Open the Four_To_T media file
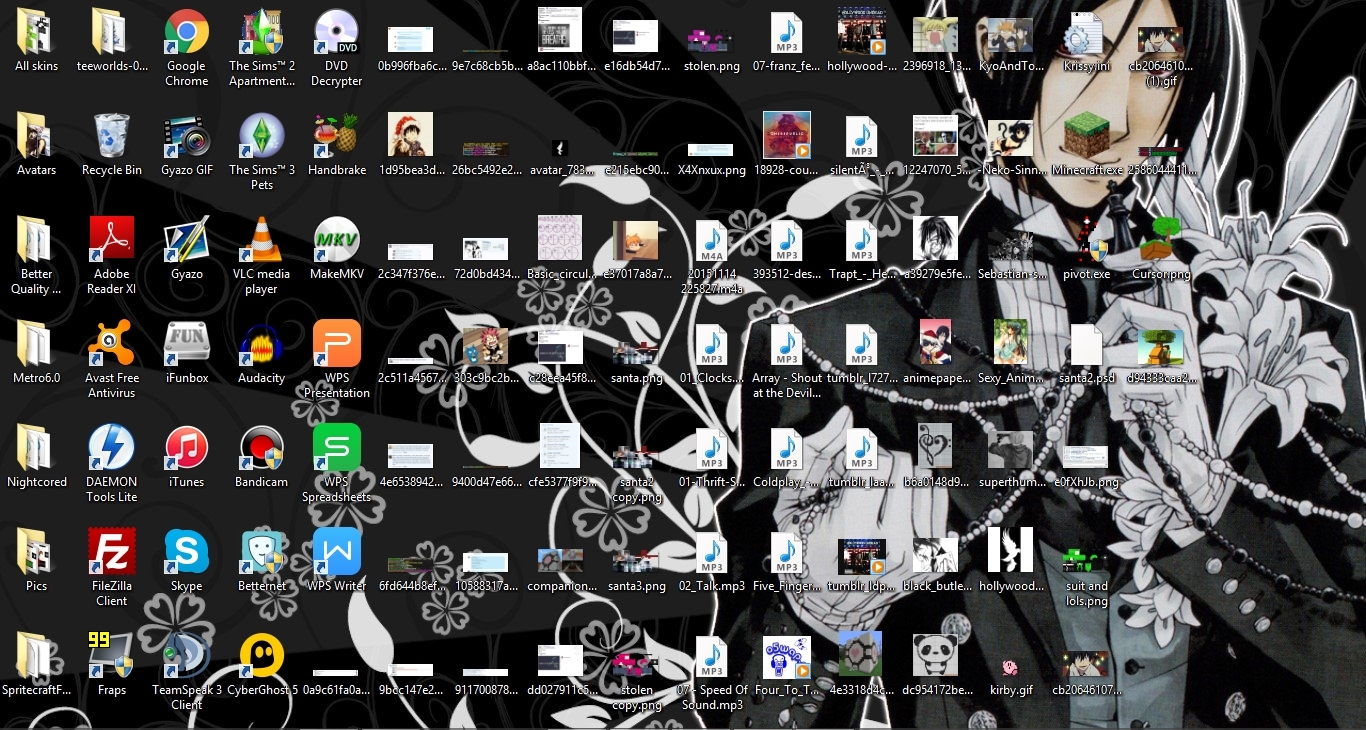This screenshot has height=730, width=1366. click(x=786, y=657)
